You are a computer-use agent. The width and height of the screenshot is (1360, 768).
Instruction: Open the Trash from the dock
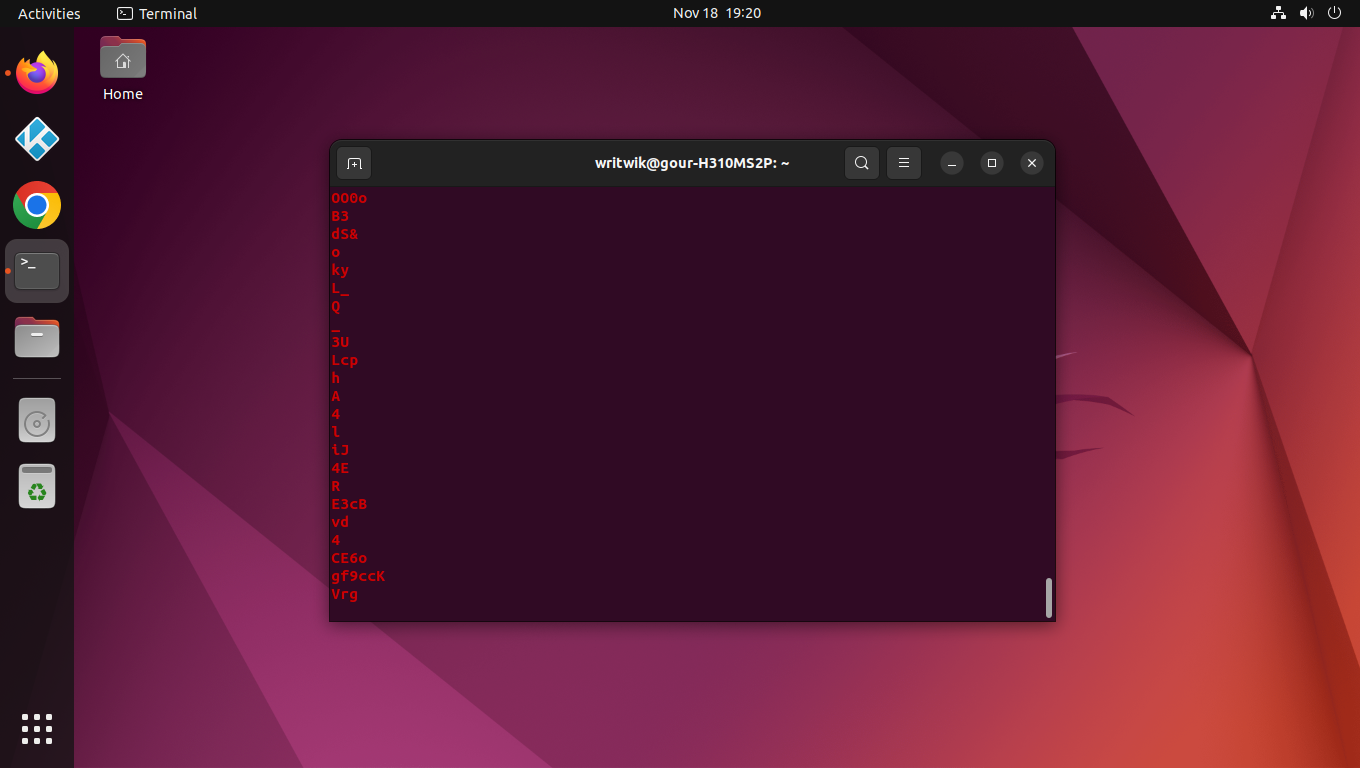[36, 486]
